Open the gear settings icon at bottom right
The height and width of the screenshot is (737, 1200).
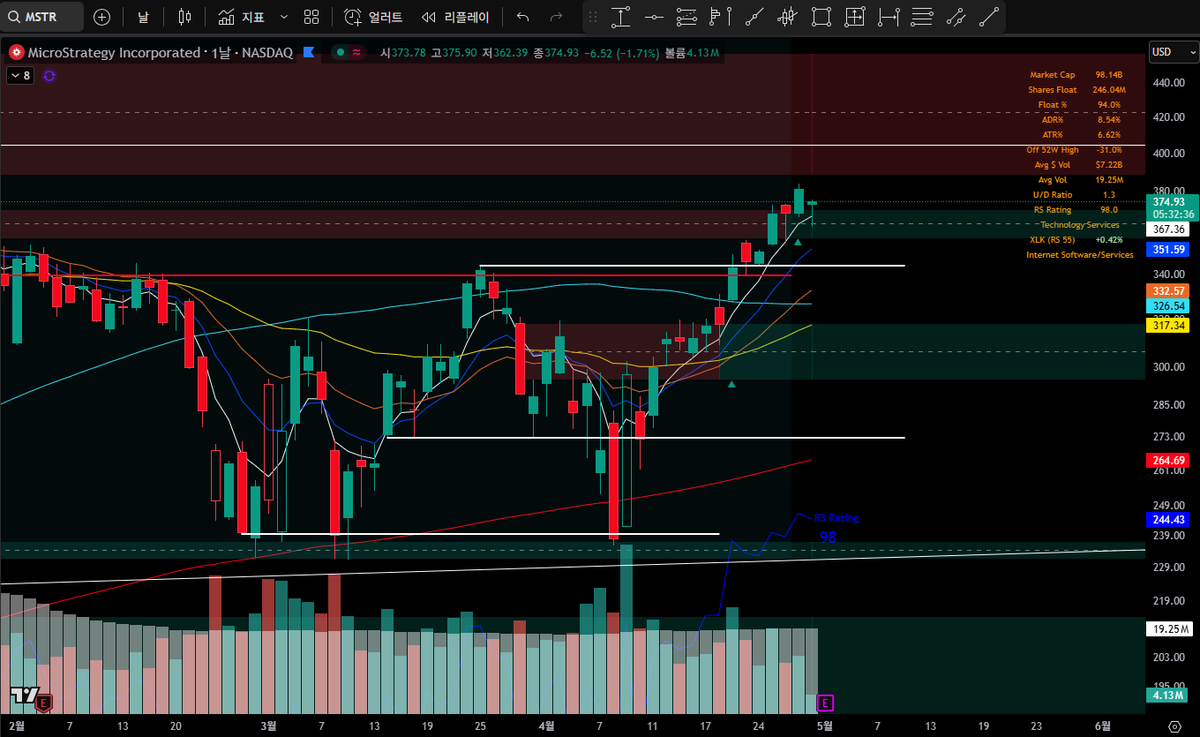pyautogui.click(x=1175, y=726)
